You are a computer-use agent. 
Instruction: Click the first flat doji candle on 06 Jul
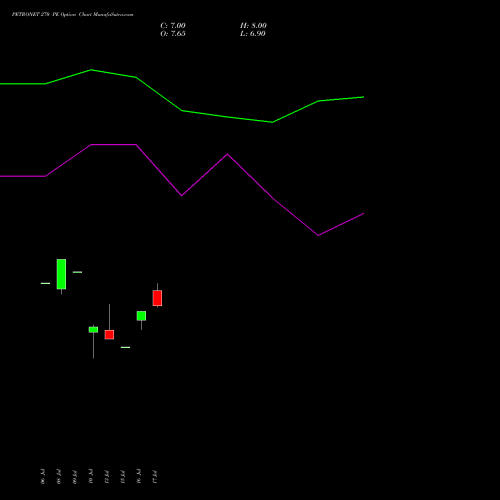pyautogui.click(x=45, y=283)
